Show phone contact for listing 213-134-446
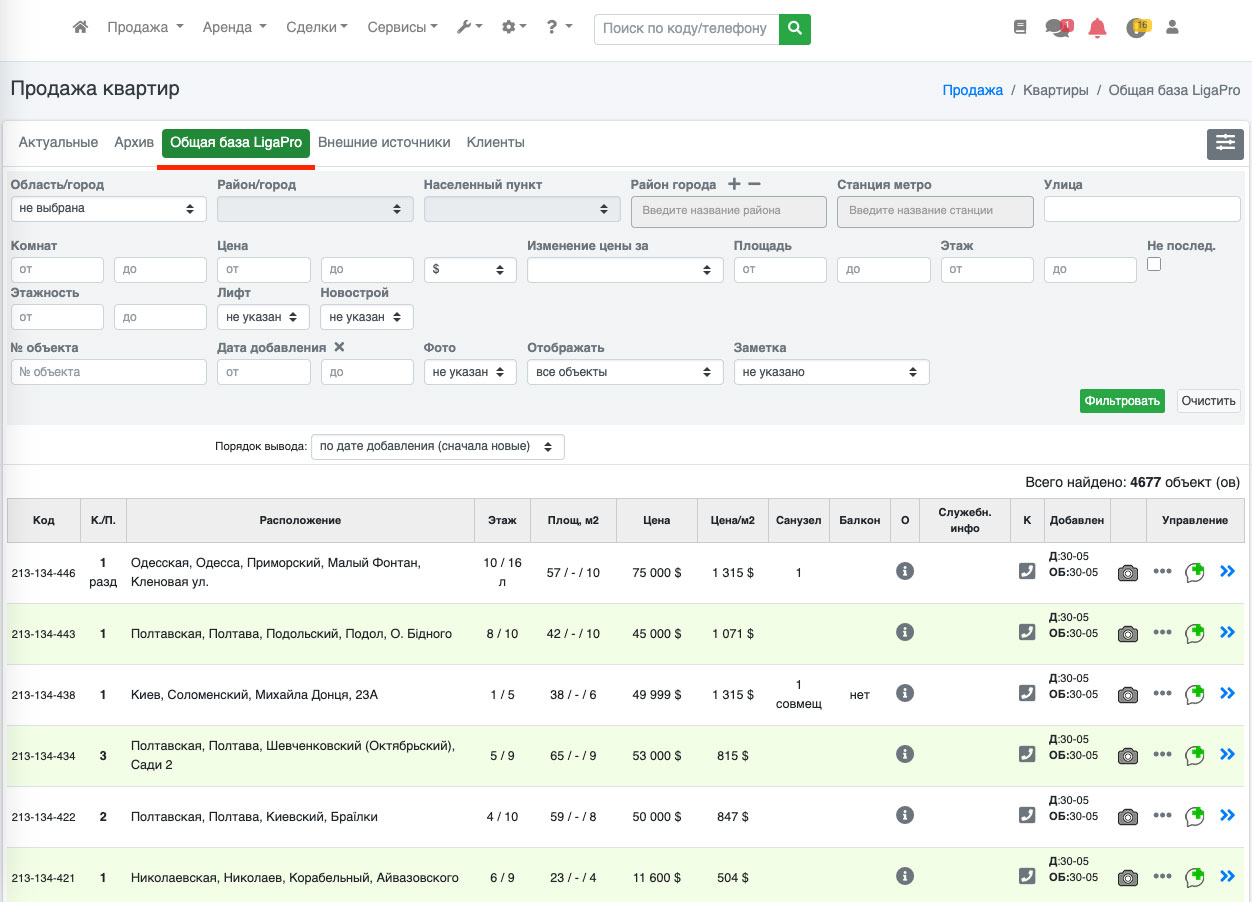The image size is (1252, 902). click(x=1026, y=571)
